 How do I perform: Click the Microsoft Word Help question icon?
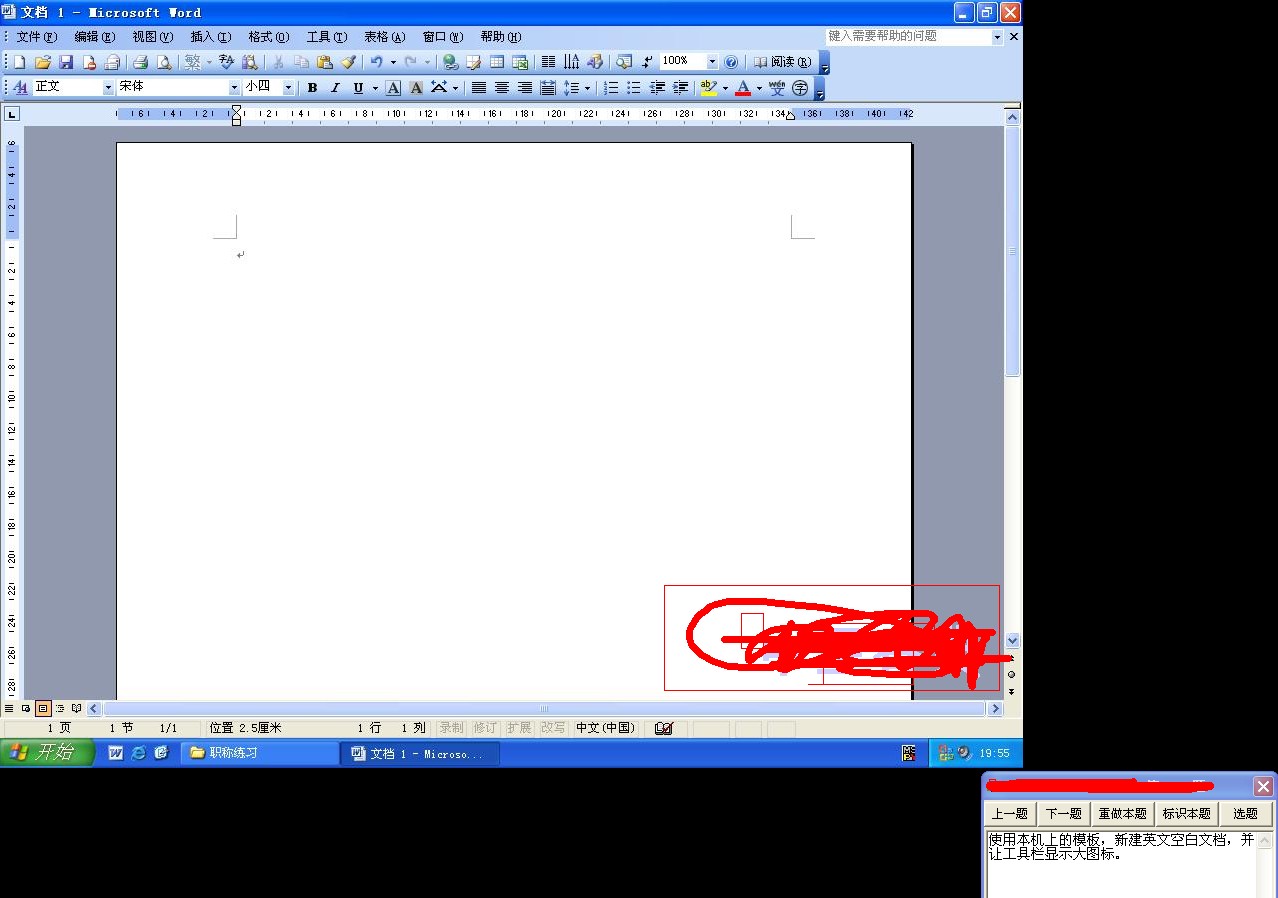(731, 62)
